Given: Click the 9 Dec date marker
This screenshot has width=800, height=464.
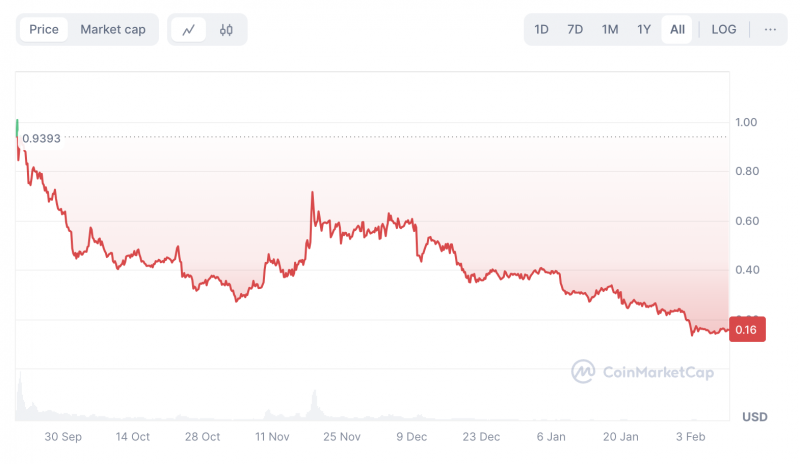Looking at the screenshot, I should click(412, 437).
